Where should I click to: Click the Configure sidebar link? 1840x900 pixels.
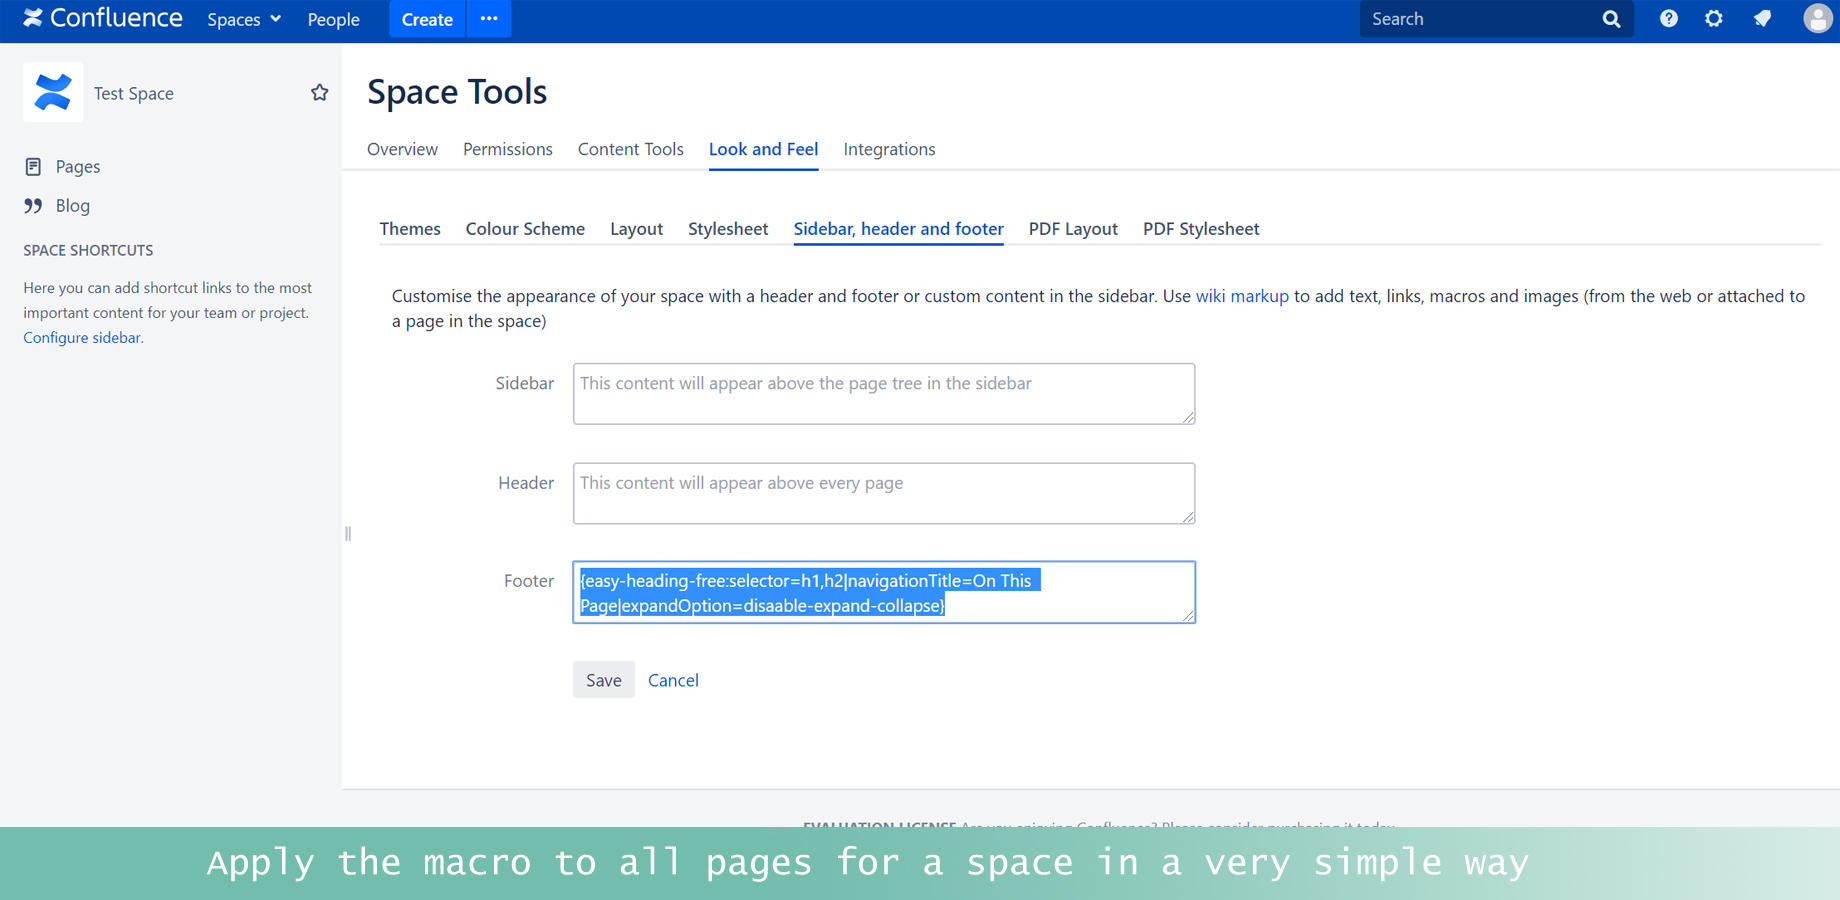[x=83, y=338]
